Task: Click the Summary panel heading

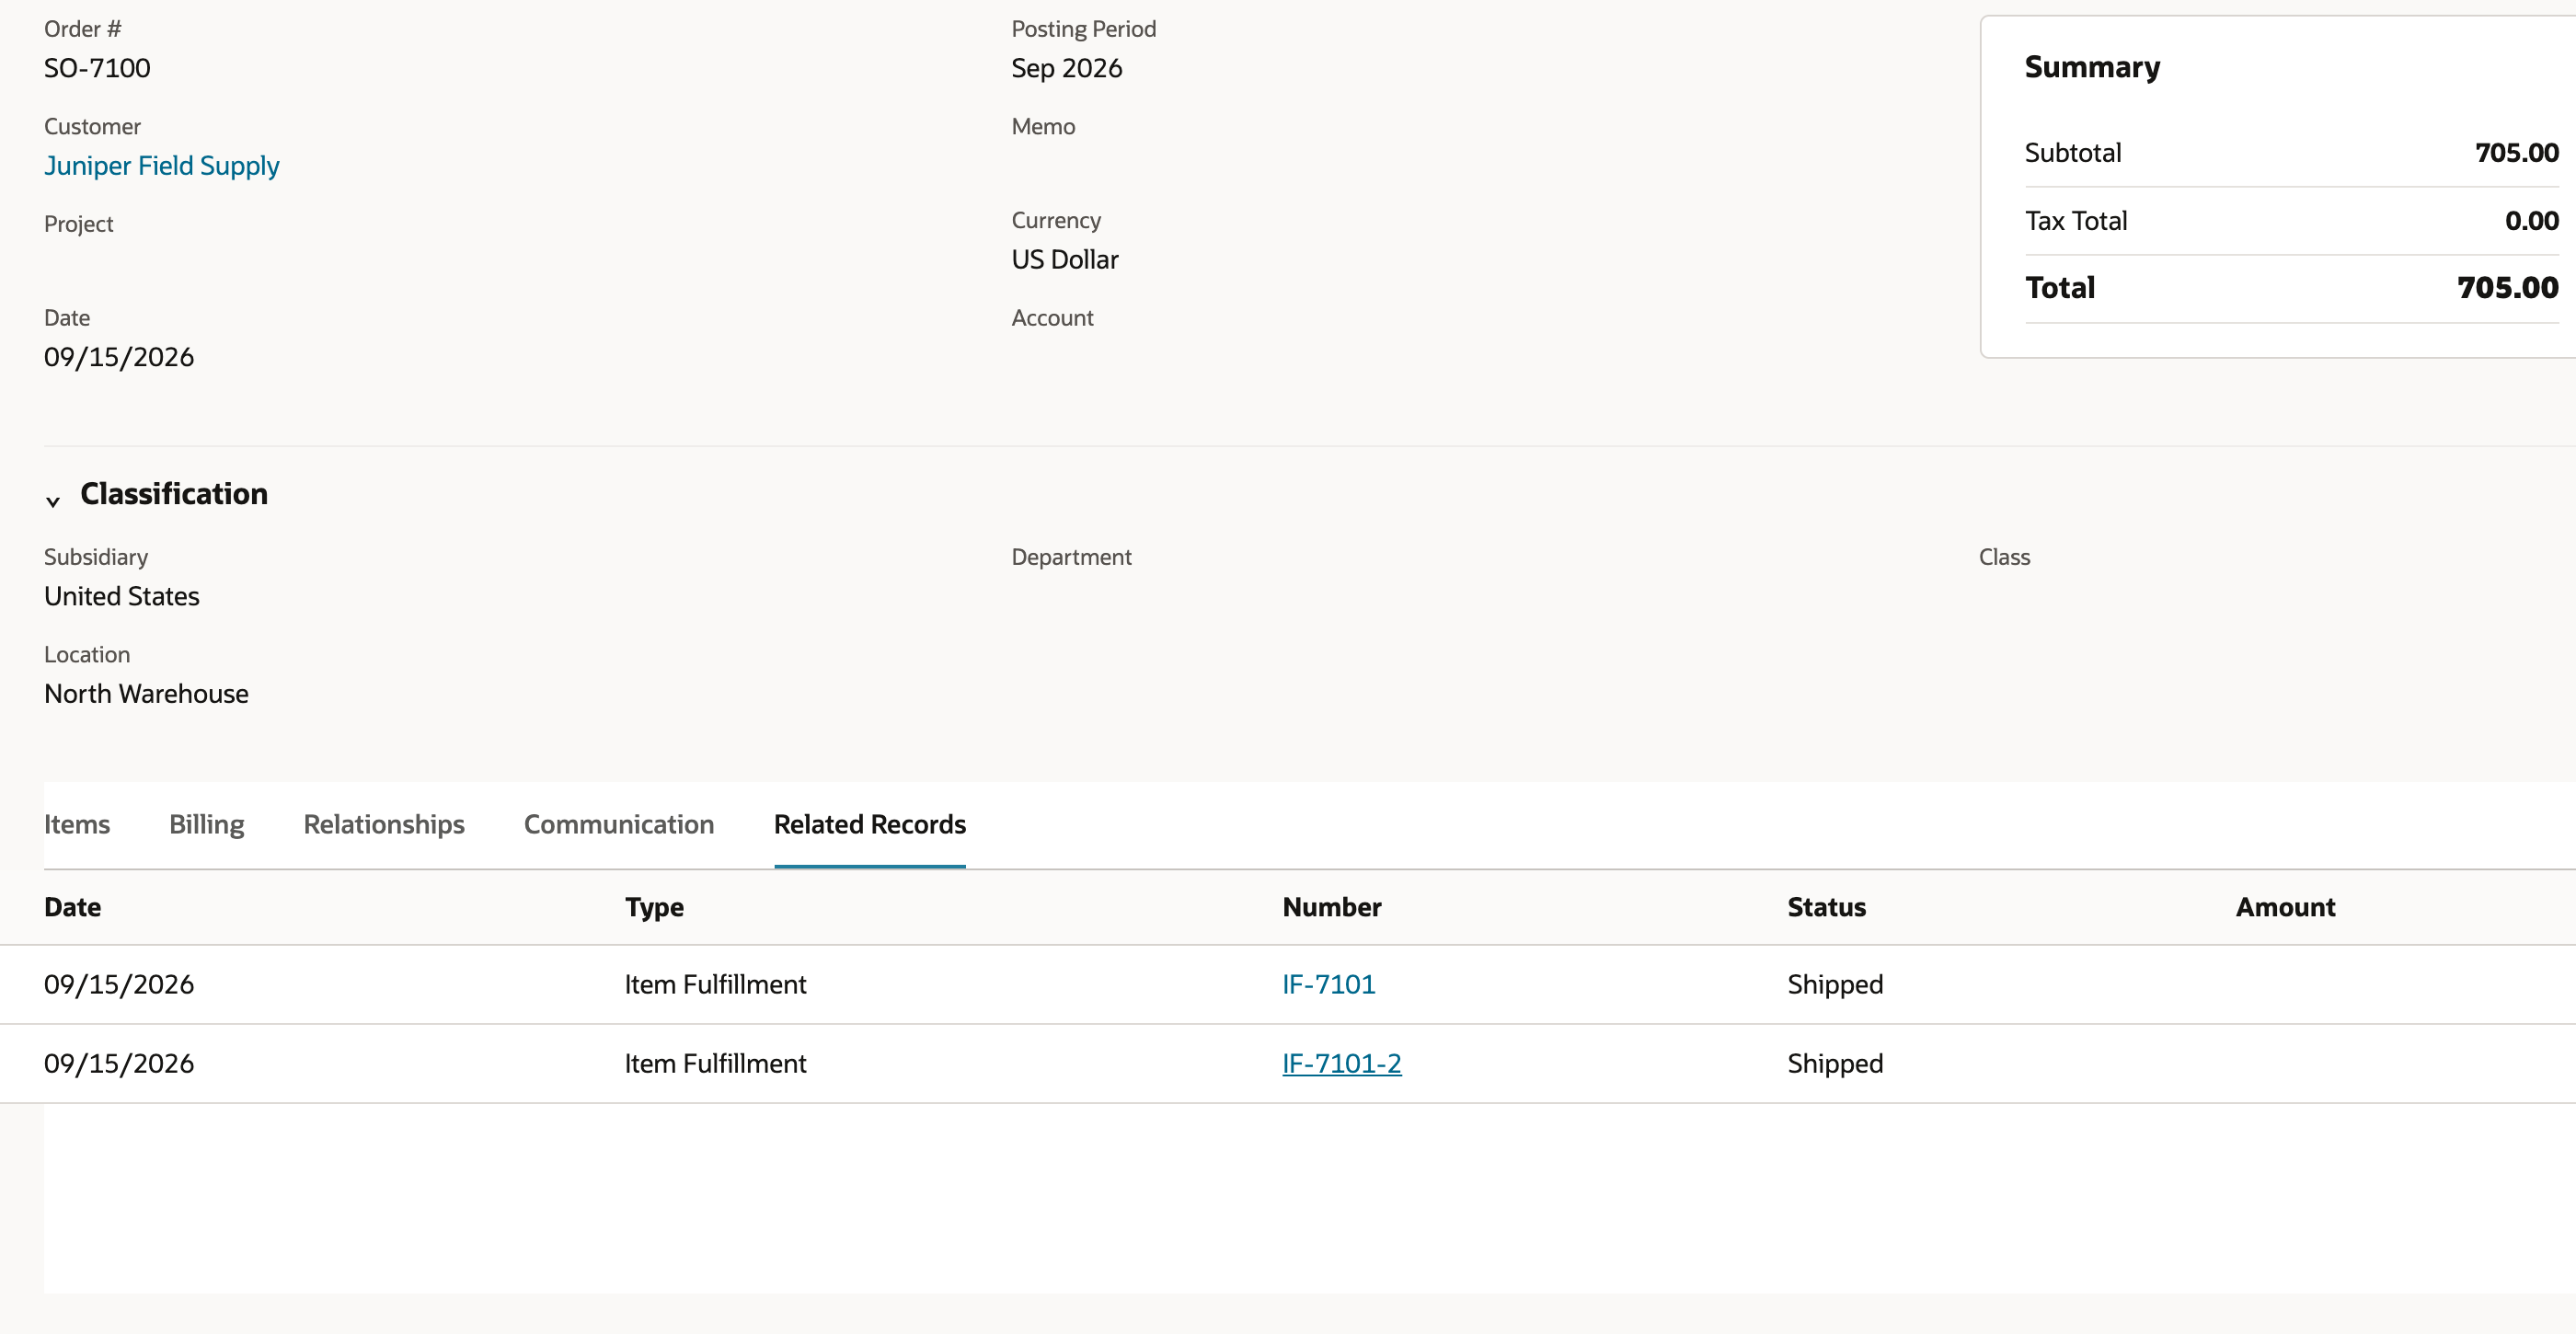Action: 2092,67
